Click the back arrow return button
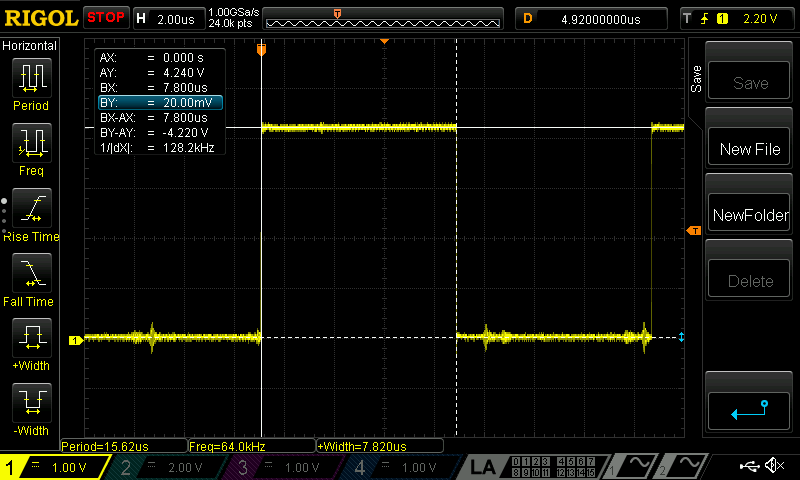Viewport: 800px width, 480px height. 750,408
